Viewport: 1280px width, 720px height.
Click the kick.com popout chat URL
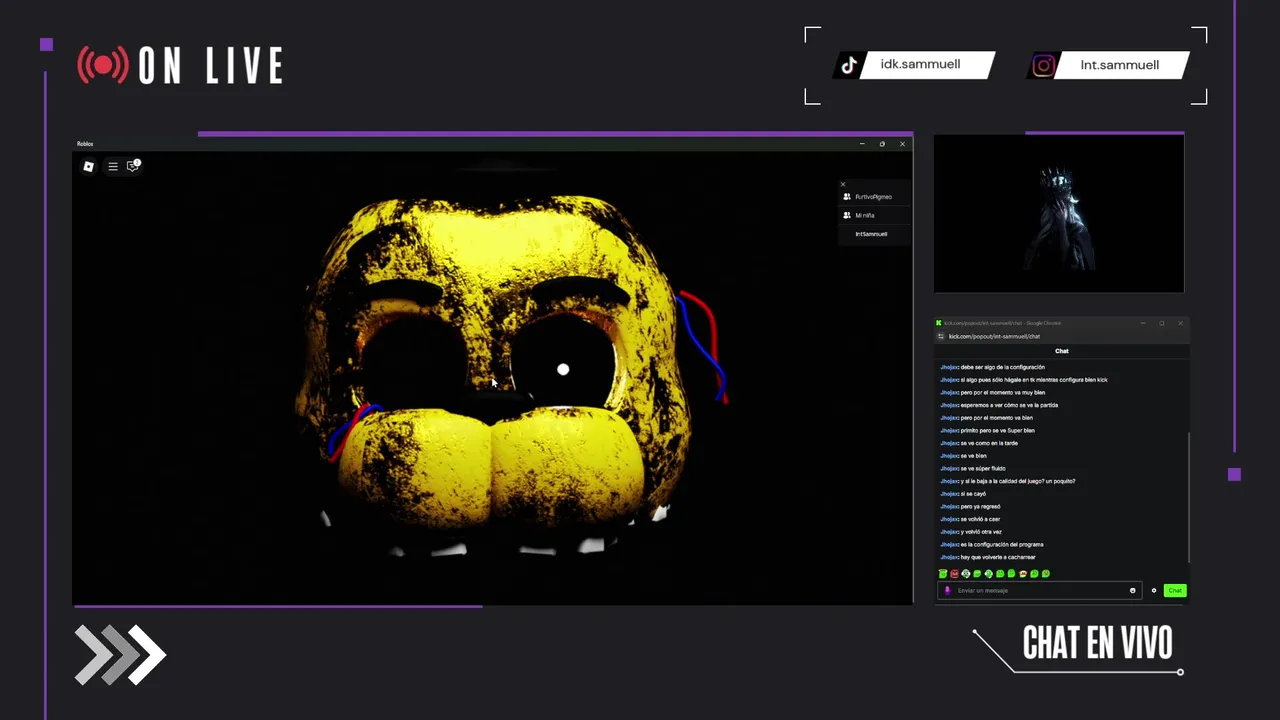click(x=994, y=336)
